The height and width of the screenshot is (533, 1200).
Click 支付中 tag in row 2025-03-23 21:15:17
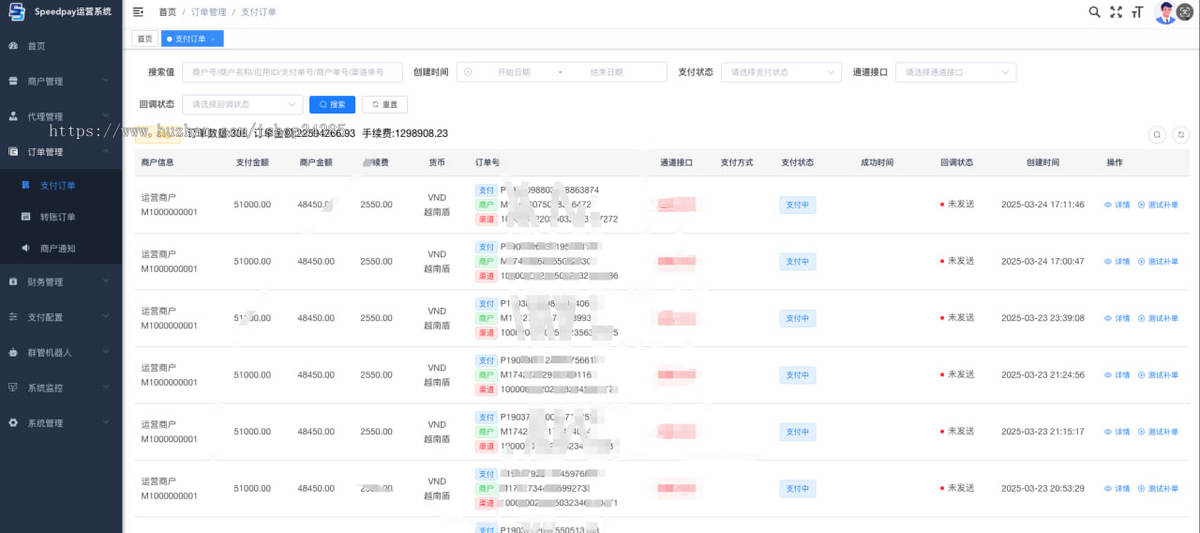click(x=797, y=432)
